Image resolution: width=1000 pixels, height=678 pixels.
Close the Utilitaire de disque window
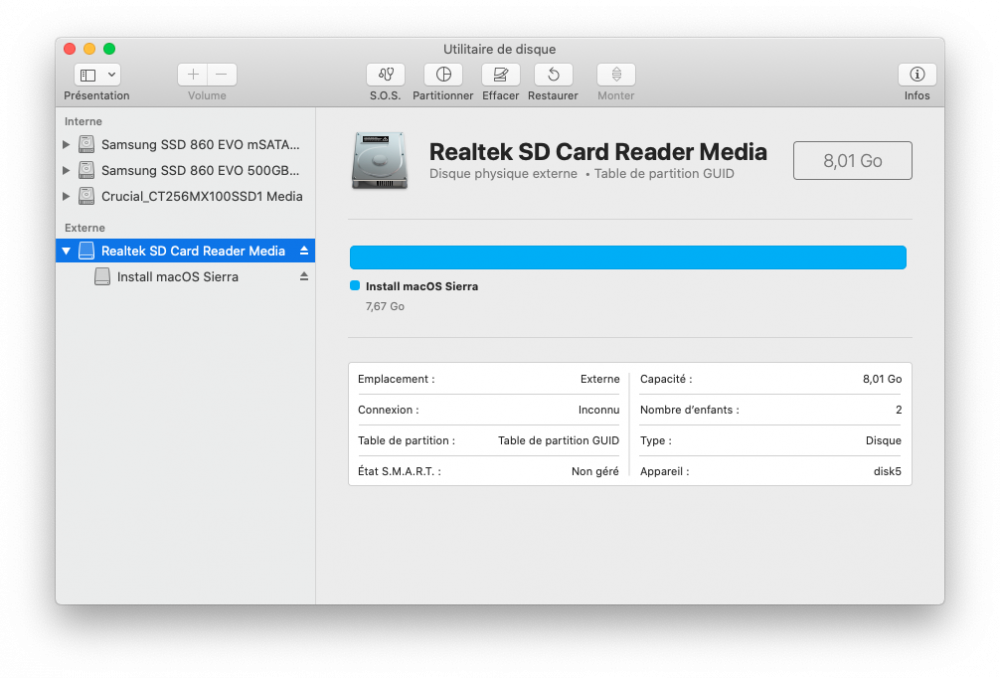point(70,48)
